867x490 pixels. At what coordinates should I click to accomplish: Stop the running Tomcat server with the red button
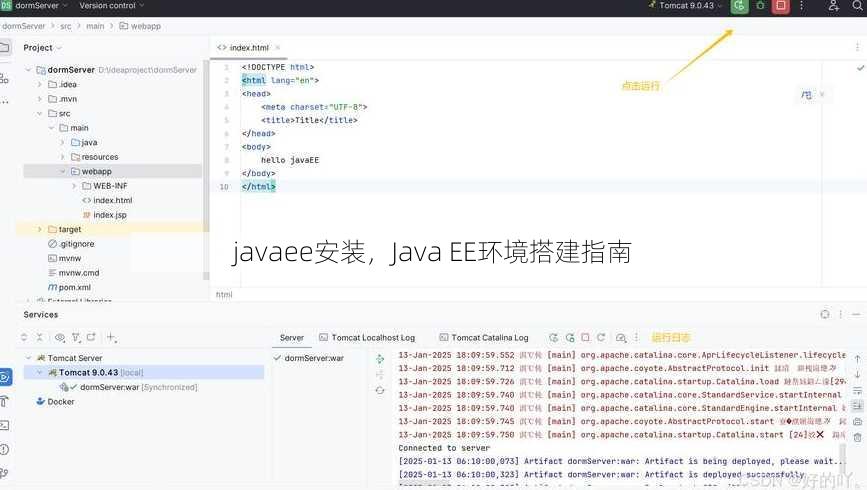point(780,6)
